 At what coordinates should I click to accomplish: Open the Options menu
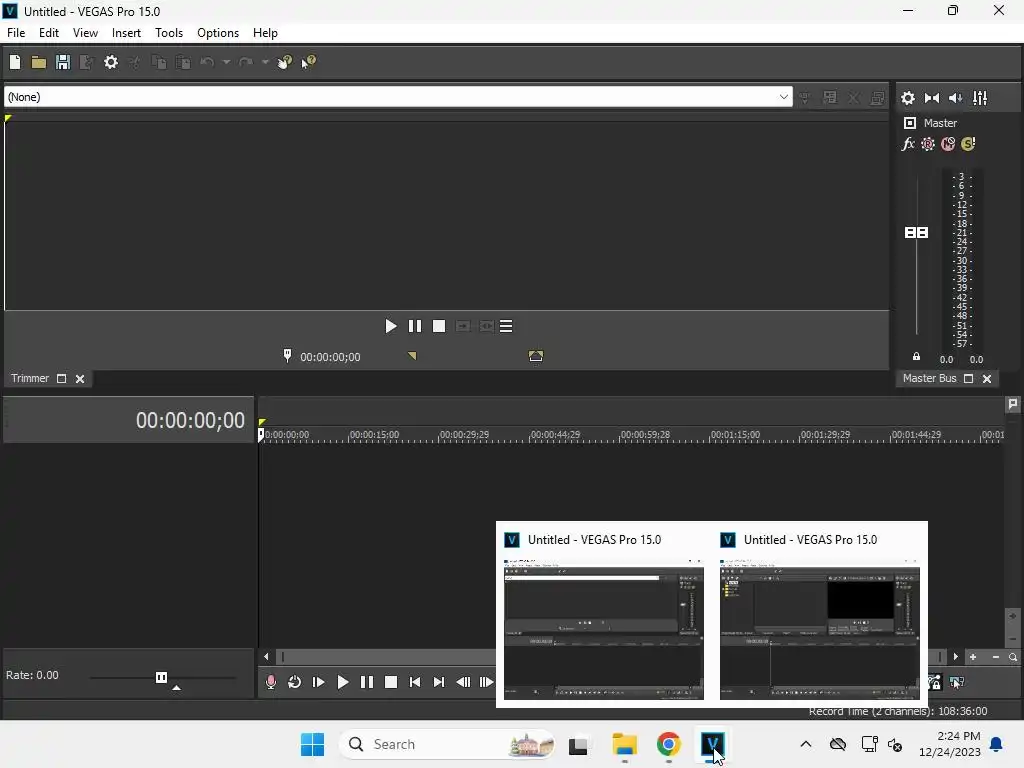[218, 33]
